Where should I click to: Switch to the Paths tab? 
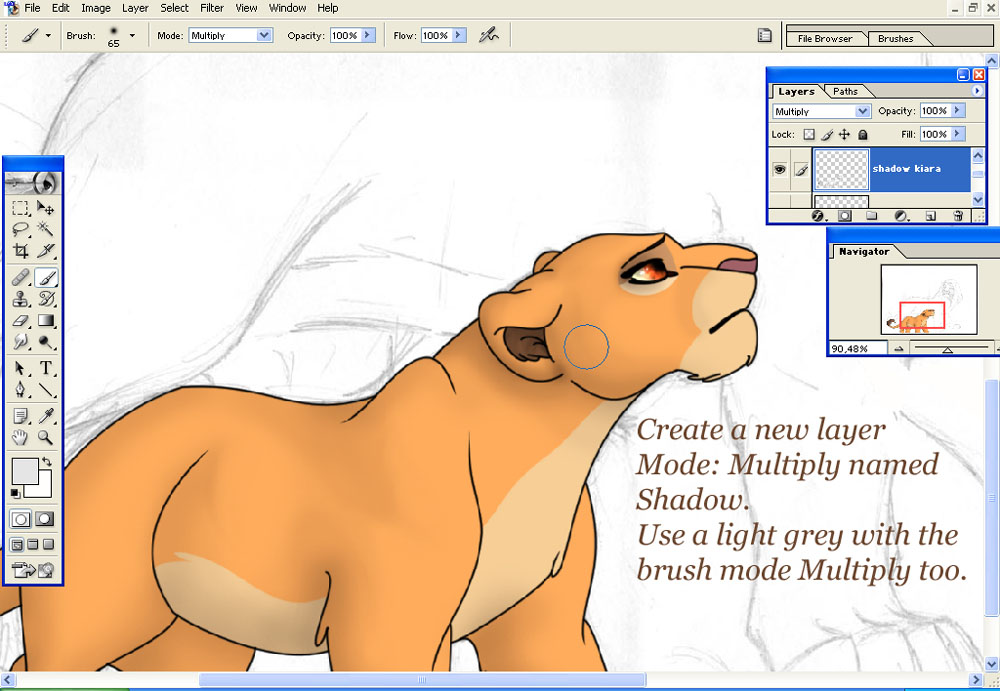(845, 91)
